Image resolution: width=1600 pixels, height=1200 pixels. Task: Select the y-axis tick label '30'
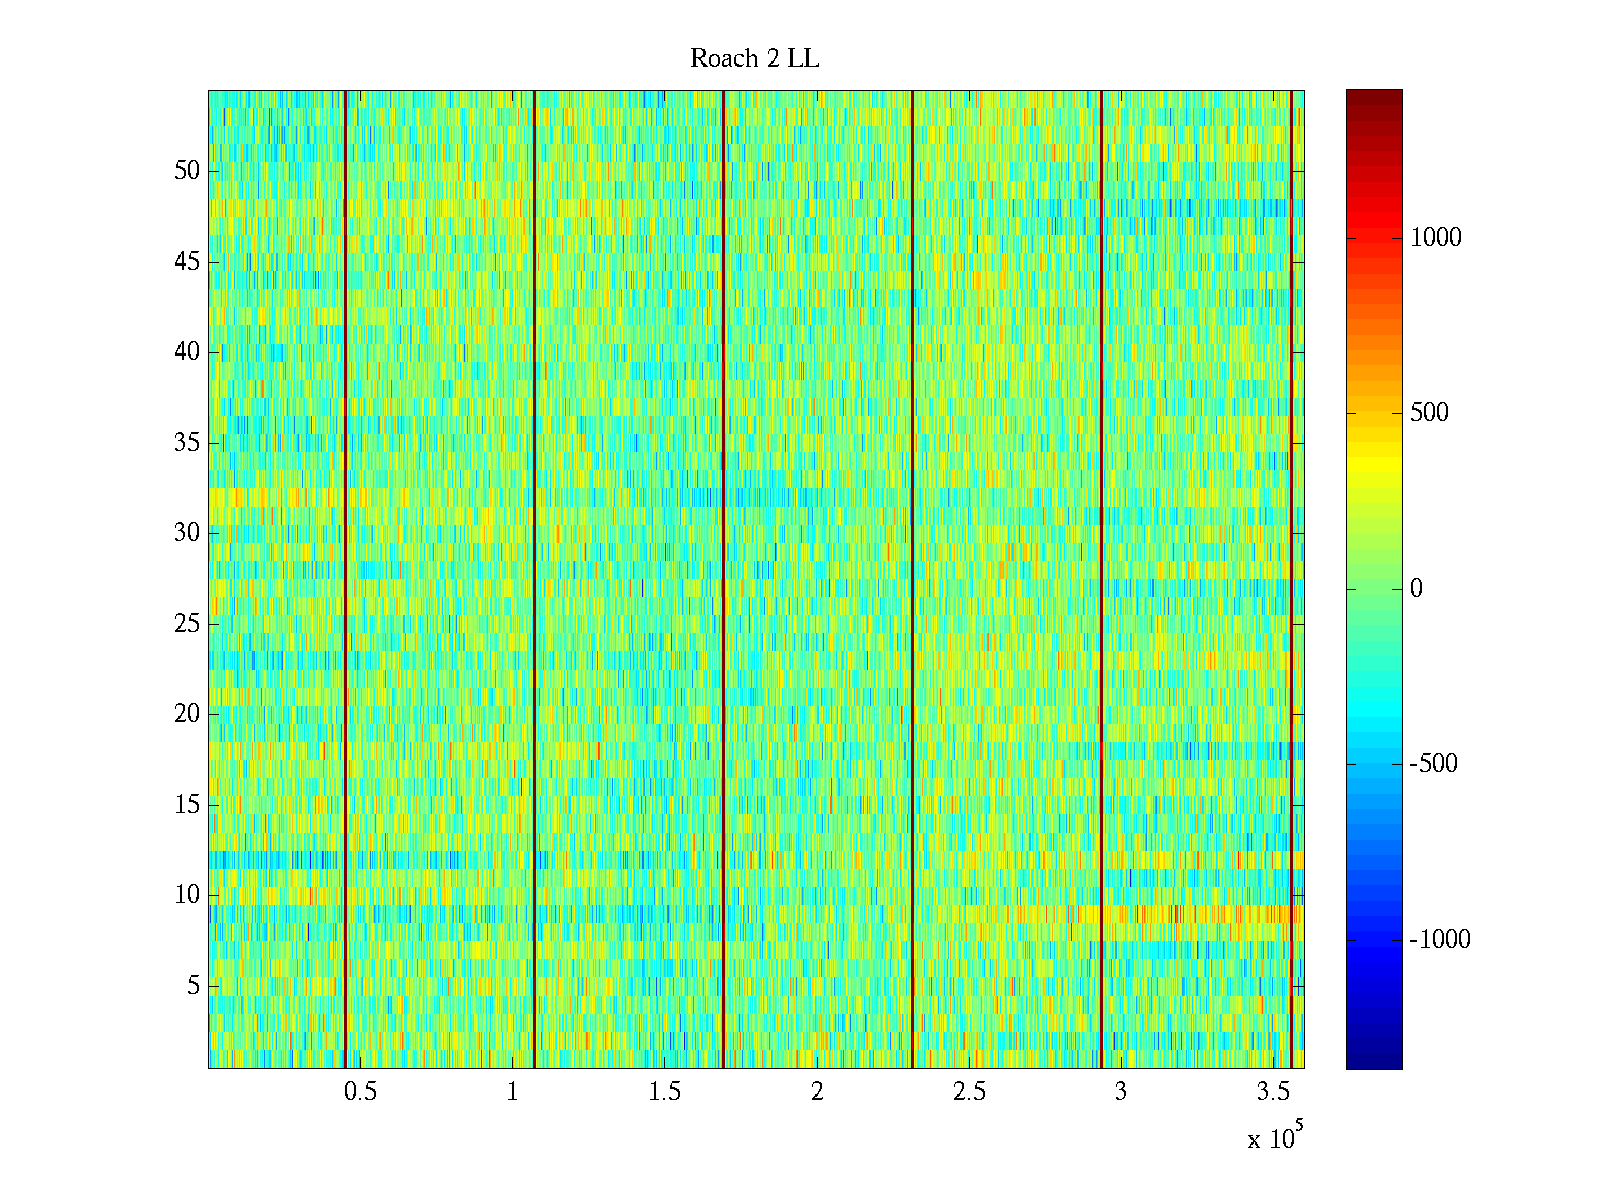tap(187, 533)
